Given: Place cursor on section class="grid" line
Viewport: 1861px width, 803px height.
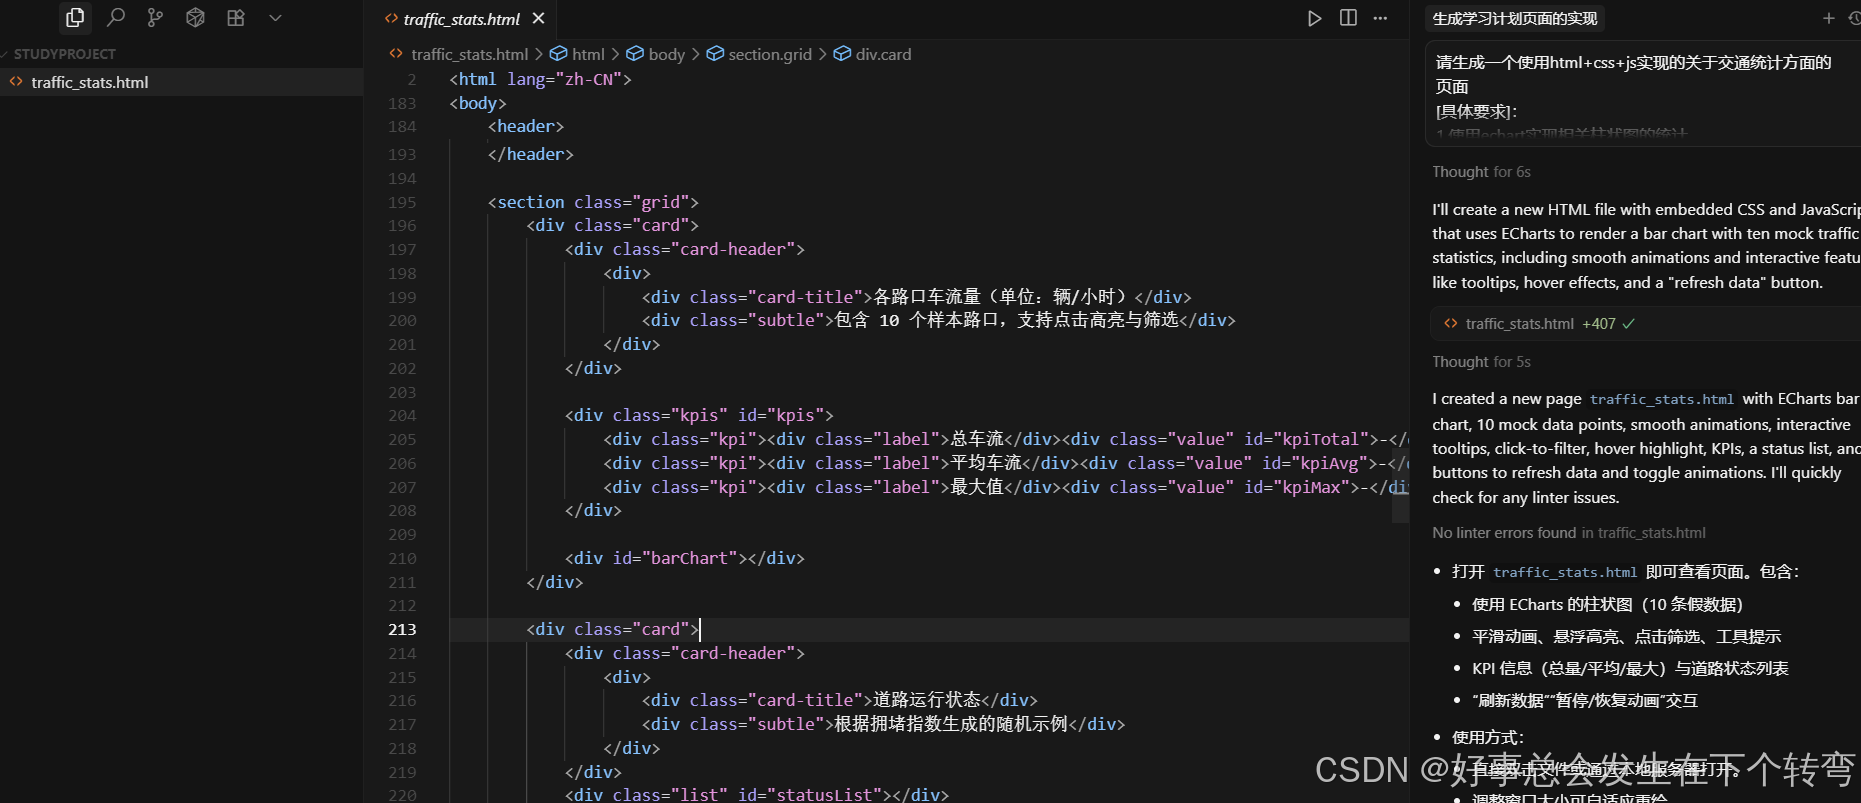Looking at the screenshot, I should coord(593,202).
